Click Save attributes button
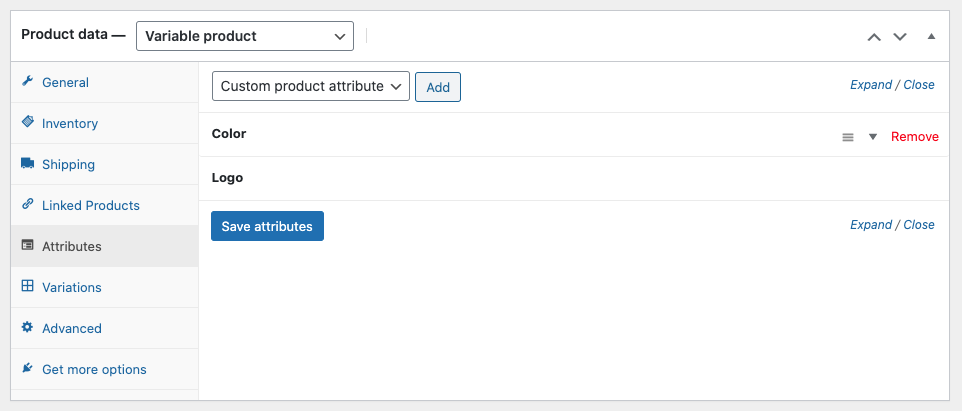The width and height of the screenshot is (962, 411). pos(267,226)
